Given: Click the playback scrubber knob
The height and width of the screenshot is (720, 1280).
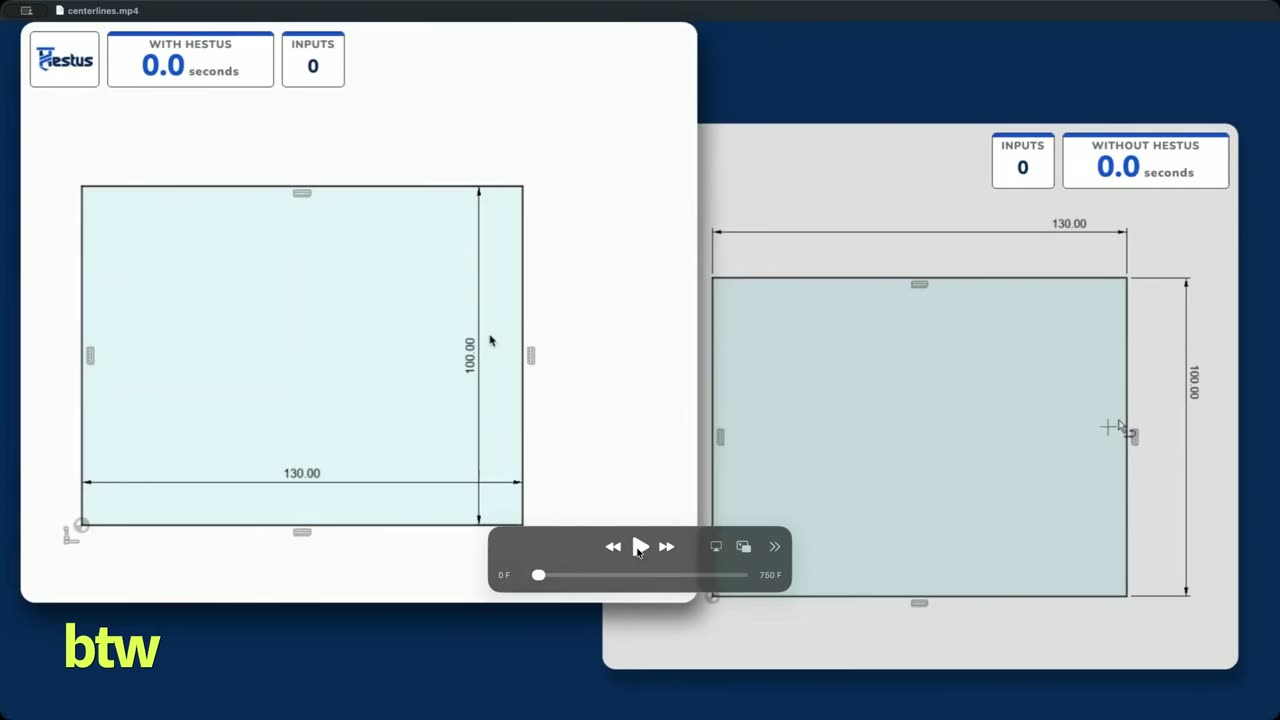Looking at the screenshot, I should [x=539, y=575].
